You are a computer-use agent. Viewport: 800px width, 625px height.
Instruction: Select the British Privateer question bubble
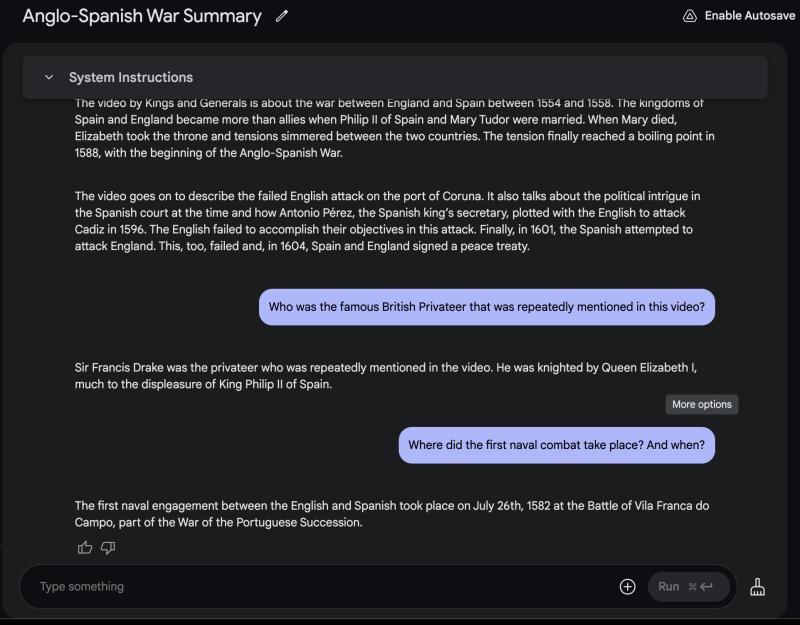pos(487,307)
